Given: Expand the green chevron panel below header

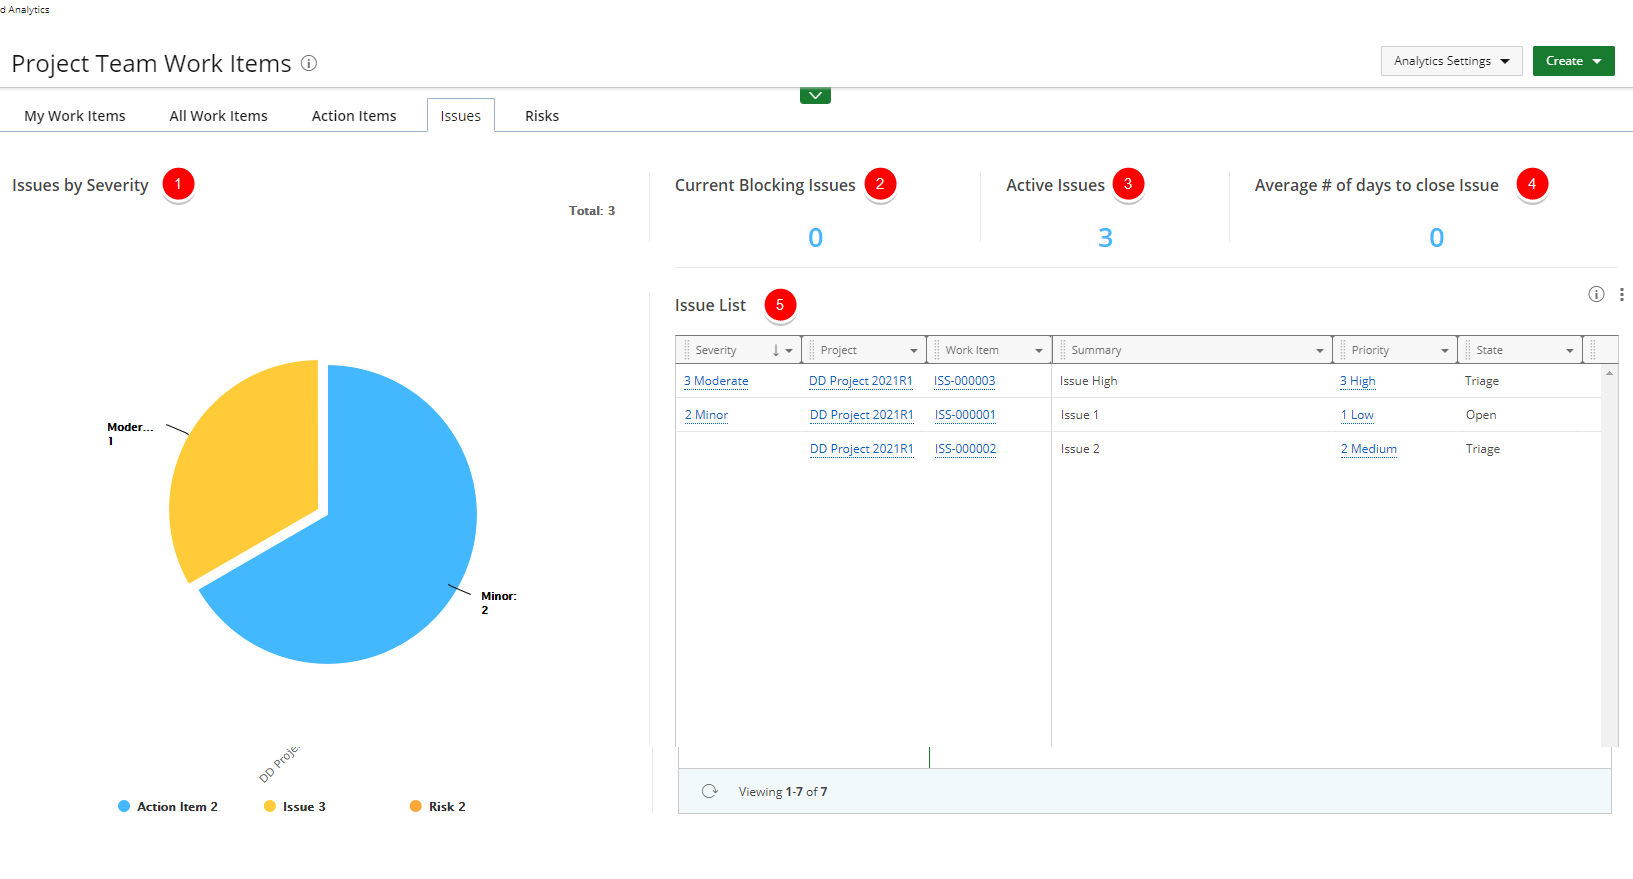Looking at the screenshot, I should point(815,96).
